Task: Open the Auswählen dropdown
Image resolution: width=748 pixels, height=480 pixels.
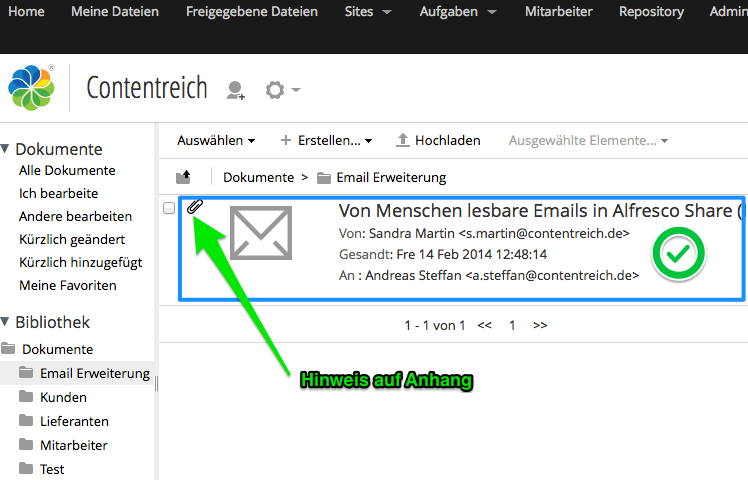Action: 216,141
